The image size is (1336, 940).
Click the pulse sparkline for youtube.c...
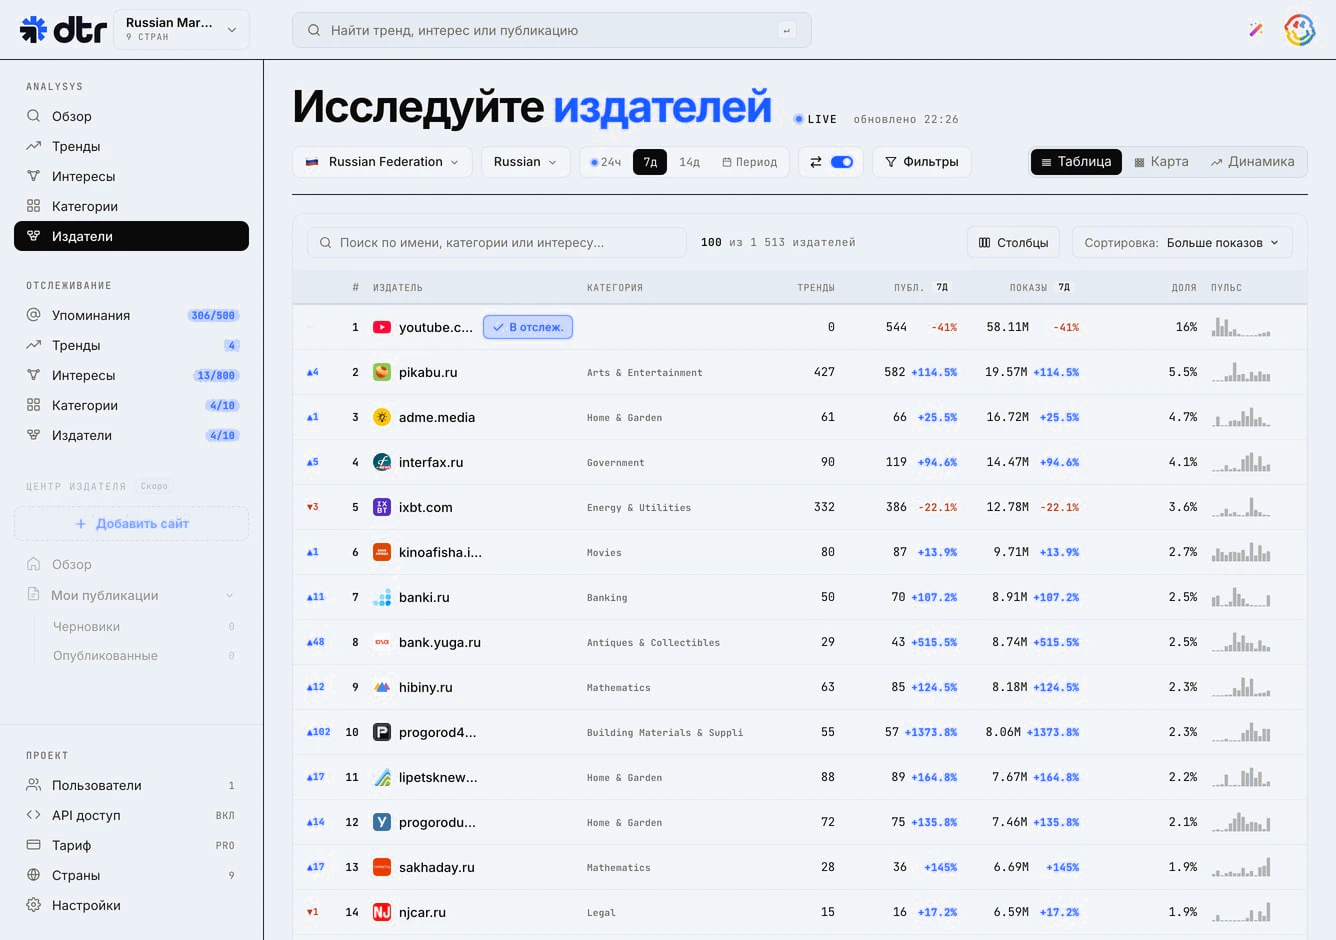coord(1241,327)
